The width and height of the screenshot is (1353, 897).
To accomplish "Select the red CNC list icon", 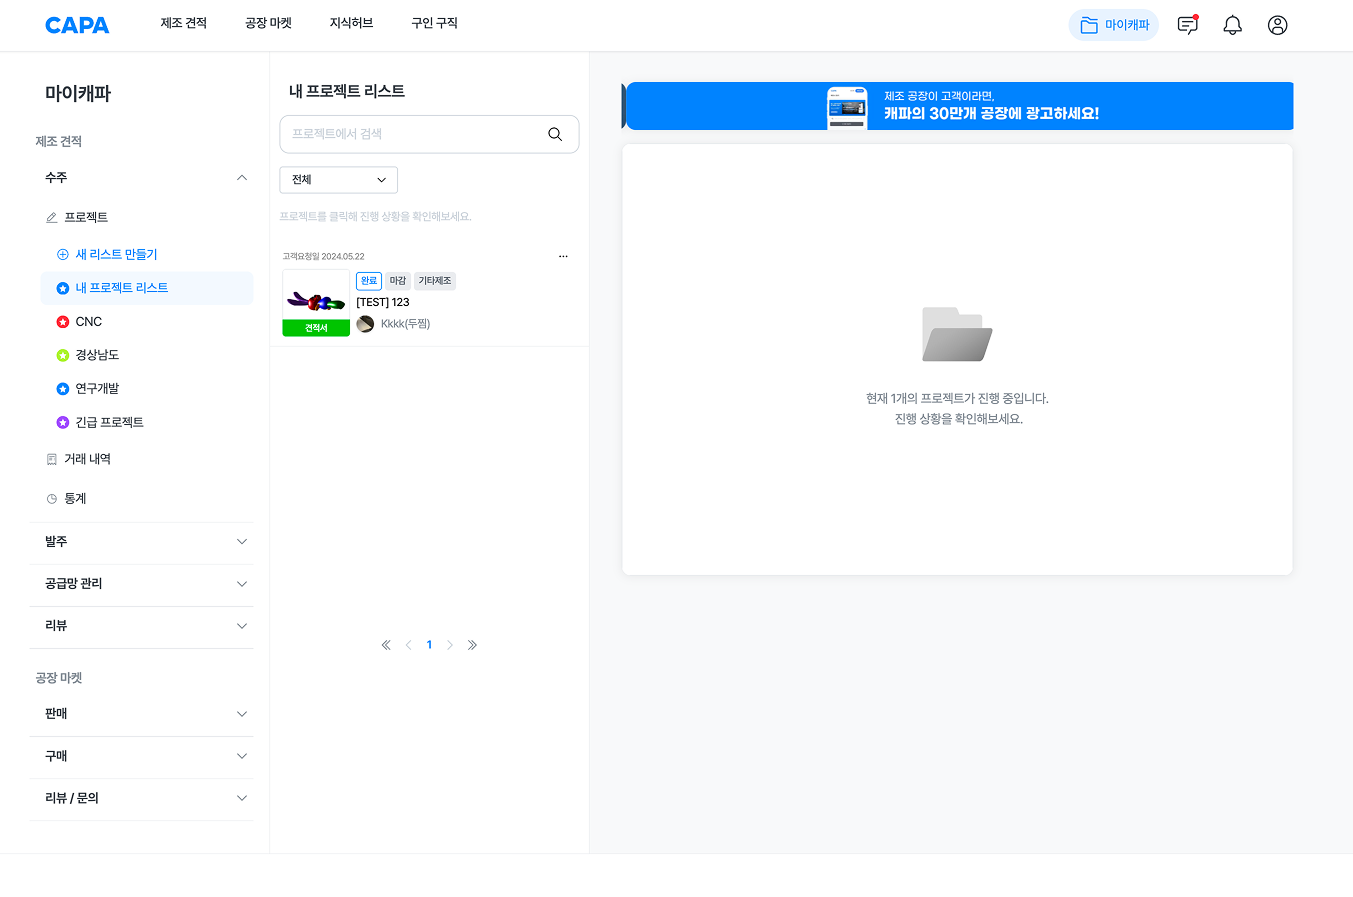I will 61,321.
